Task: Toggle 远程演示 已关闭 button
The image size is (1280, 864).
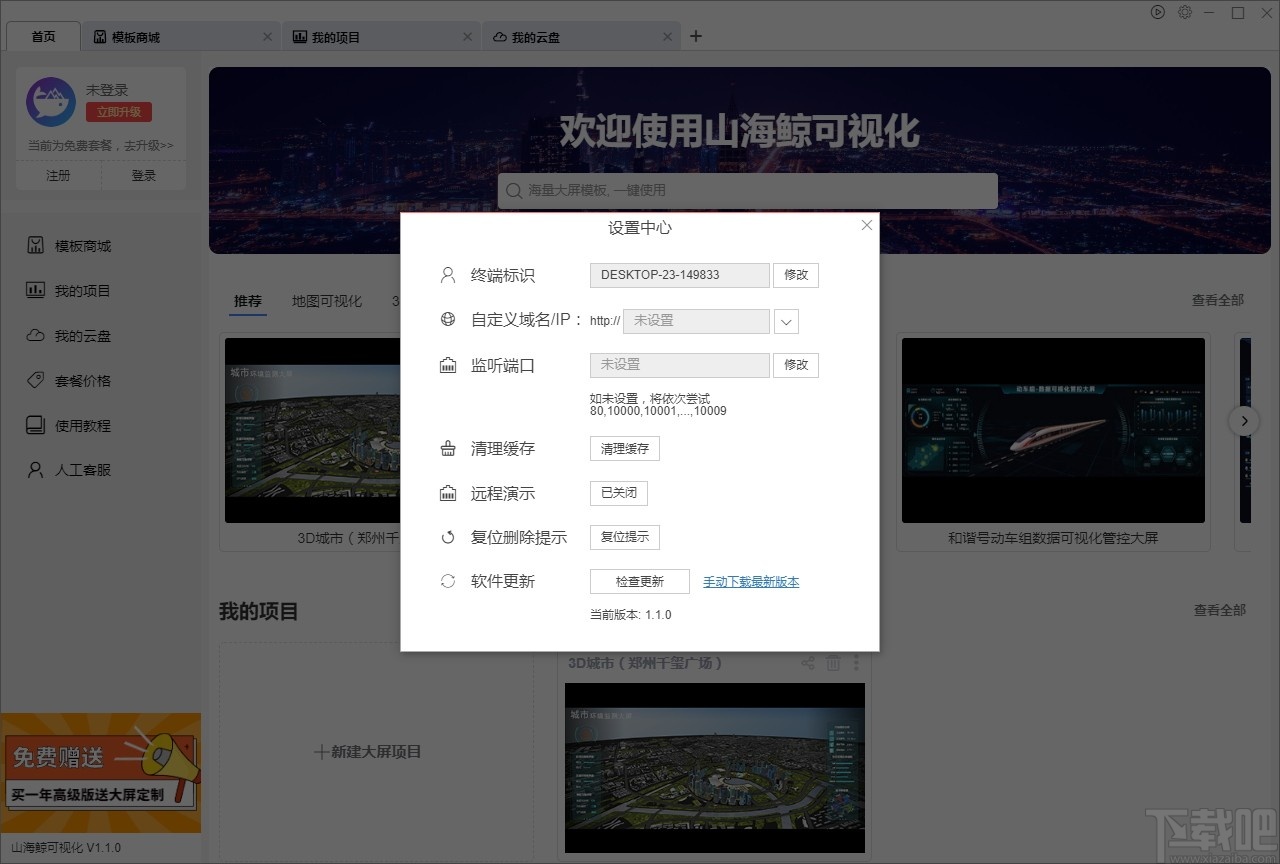Action: (x=619, y=493)
